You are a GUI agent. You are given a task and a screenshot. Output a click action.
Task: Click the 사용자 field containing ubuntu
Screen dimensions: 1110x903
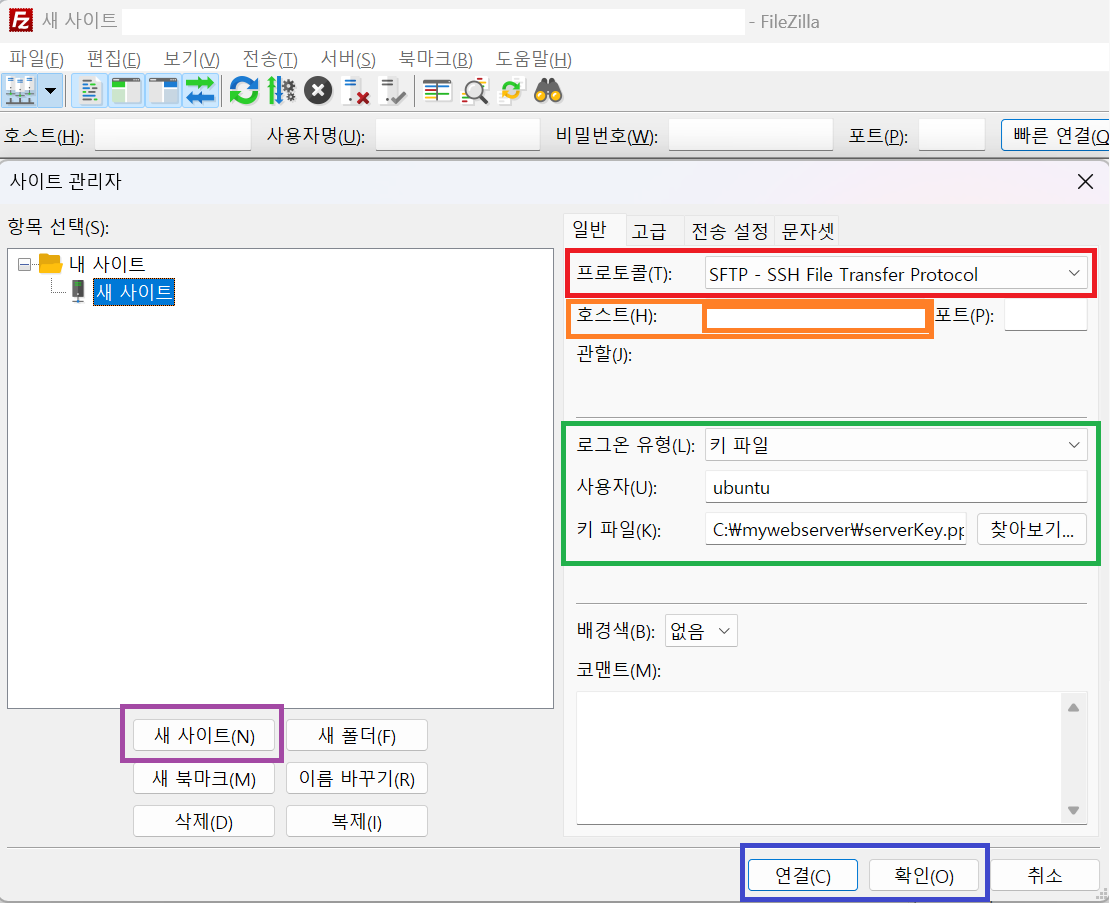(896, 488)
